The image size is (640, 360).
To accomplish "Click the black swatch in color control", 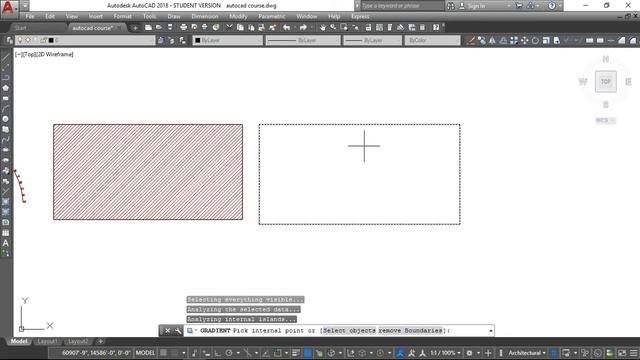I will point(198,40).
